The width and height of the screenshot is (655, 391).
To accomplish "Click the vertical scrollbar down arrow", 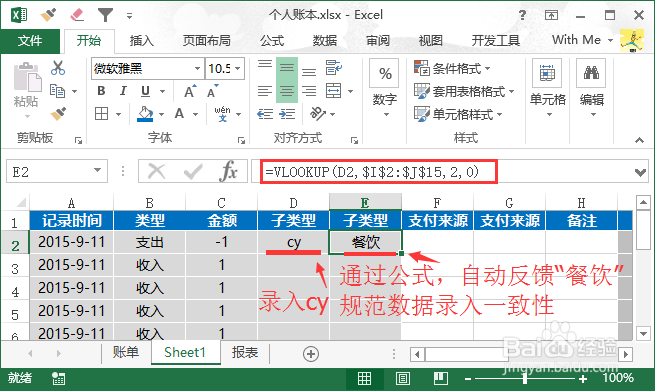I will [643, 333].
